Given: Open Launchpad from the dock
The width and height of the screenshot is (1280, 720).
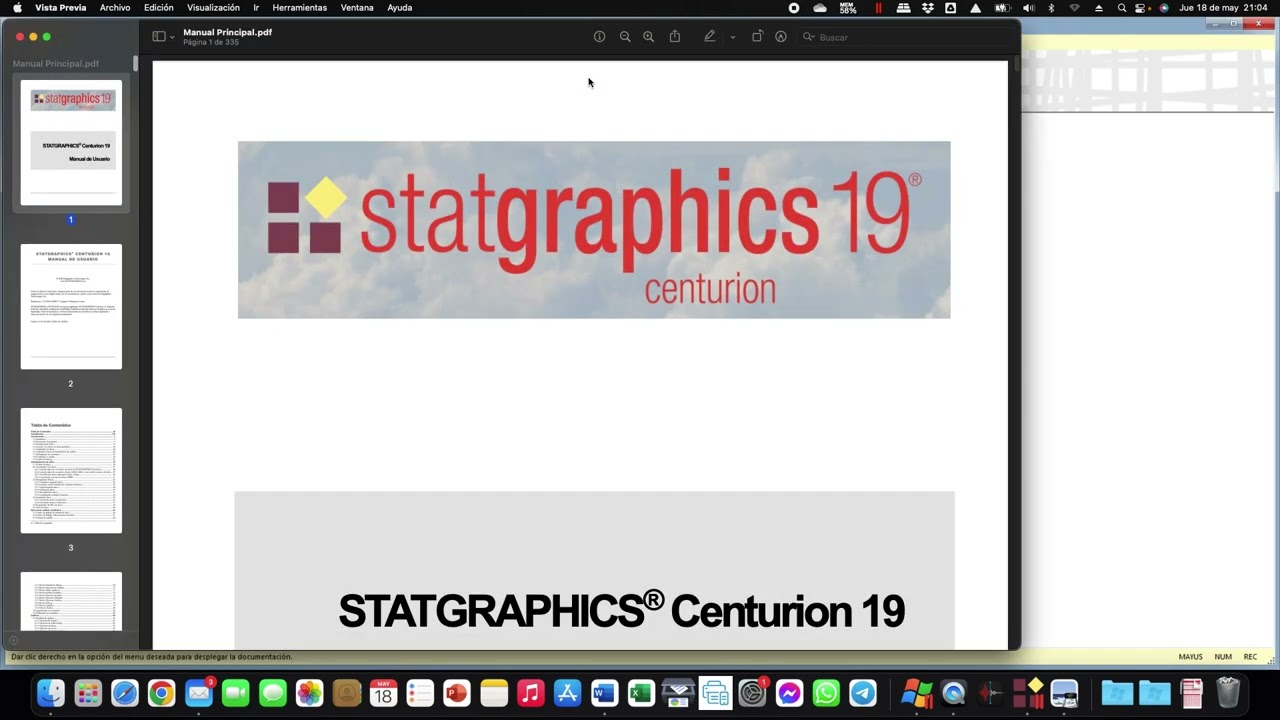Looking at the screenshot, I should (x=88, y=693).
